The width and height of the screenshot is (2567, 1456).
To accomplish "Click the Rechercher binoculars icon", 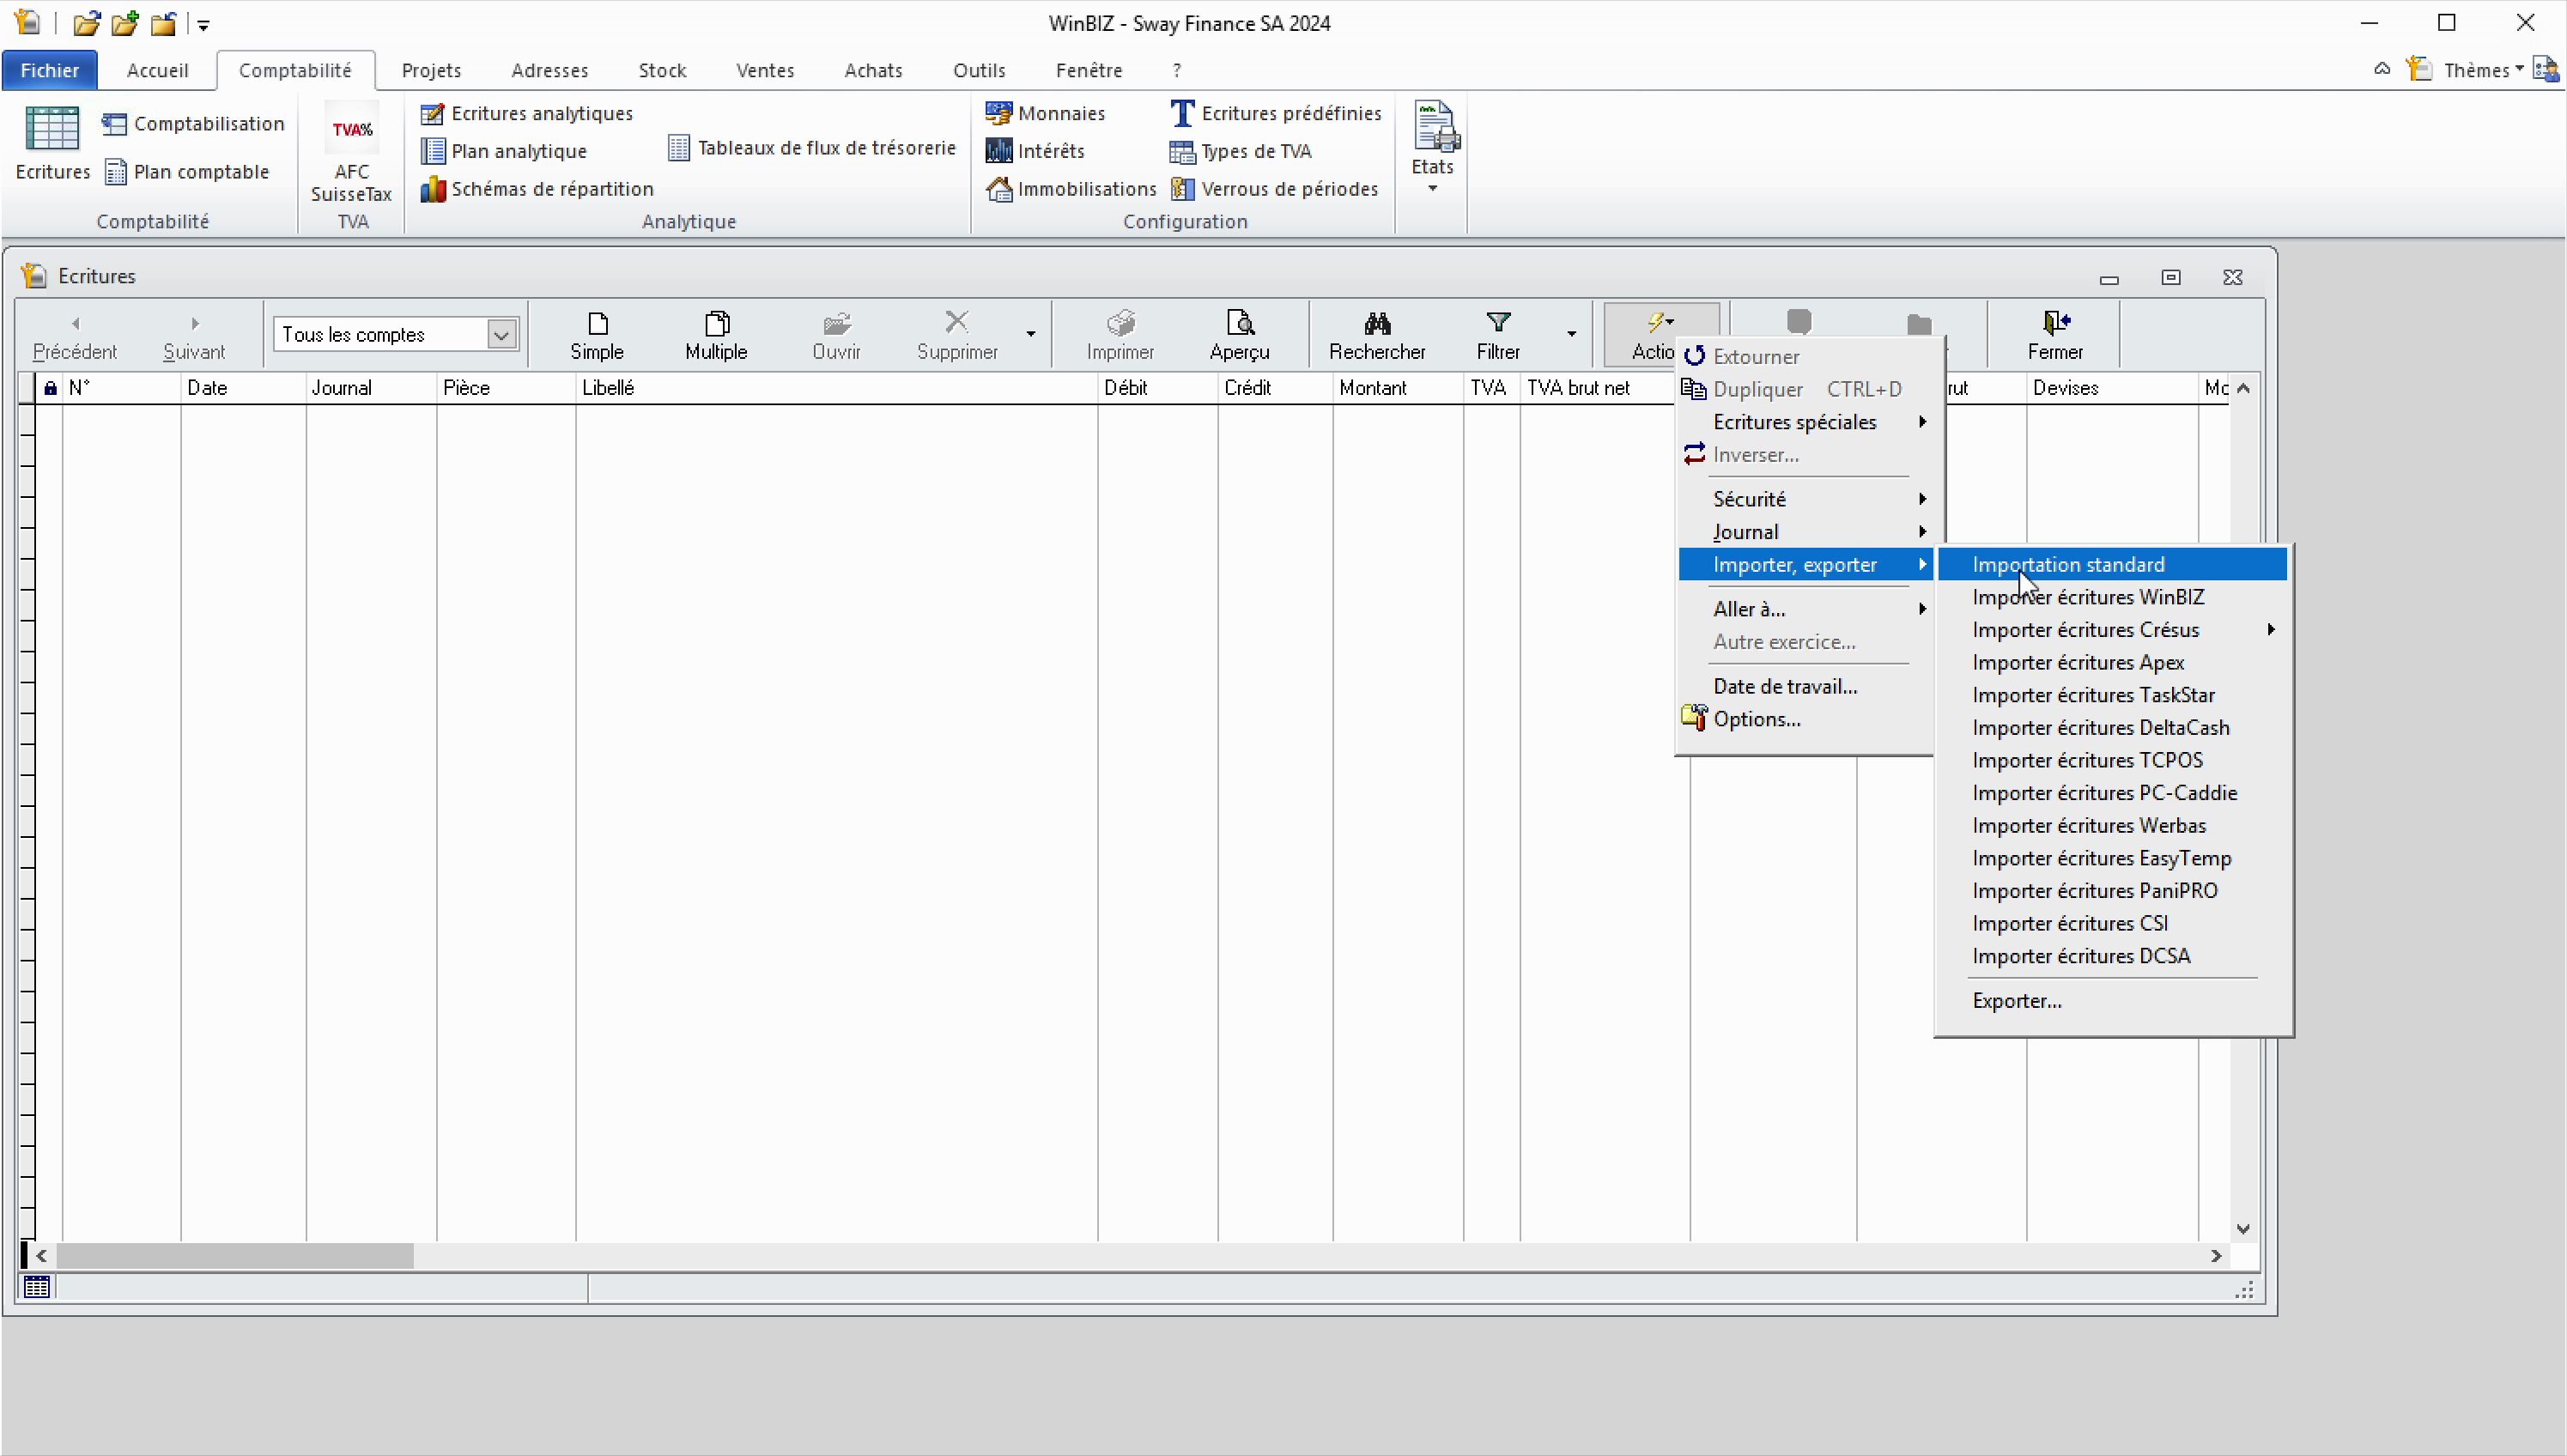I will tap(1377, 323).
